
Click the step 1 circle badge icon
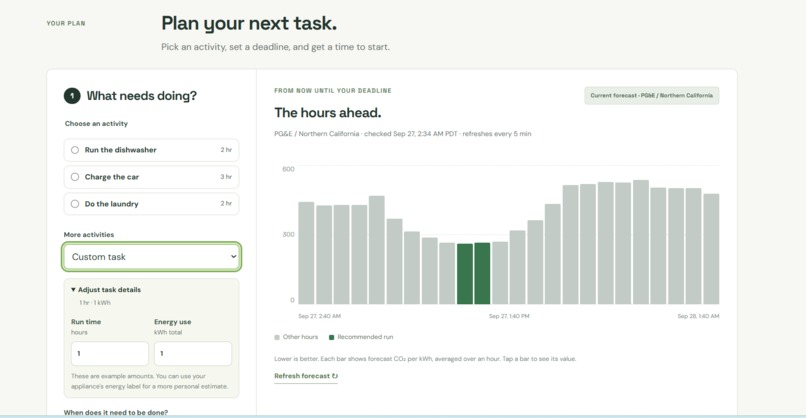(x=72, y=96)
